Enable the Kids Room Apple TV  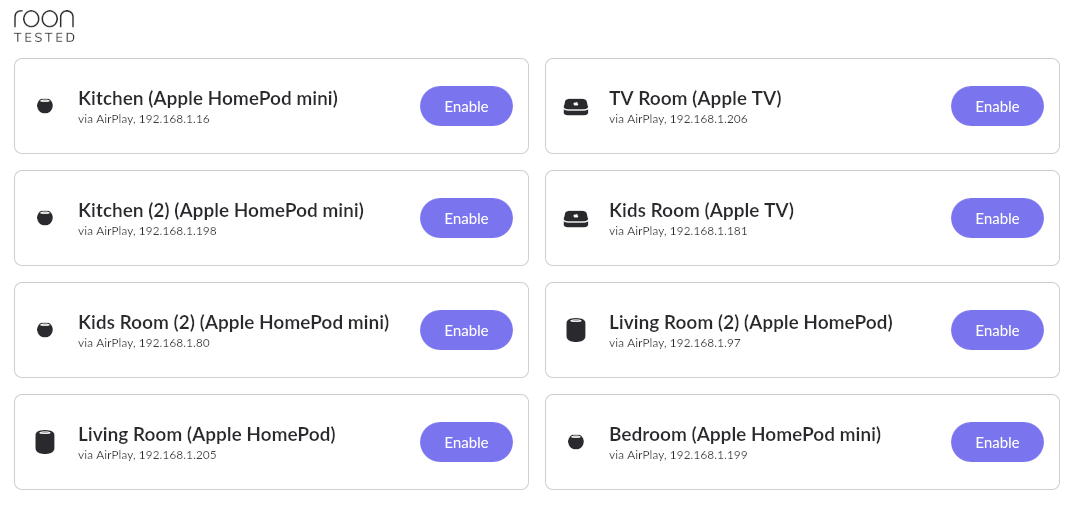pos(997,218)
